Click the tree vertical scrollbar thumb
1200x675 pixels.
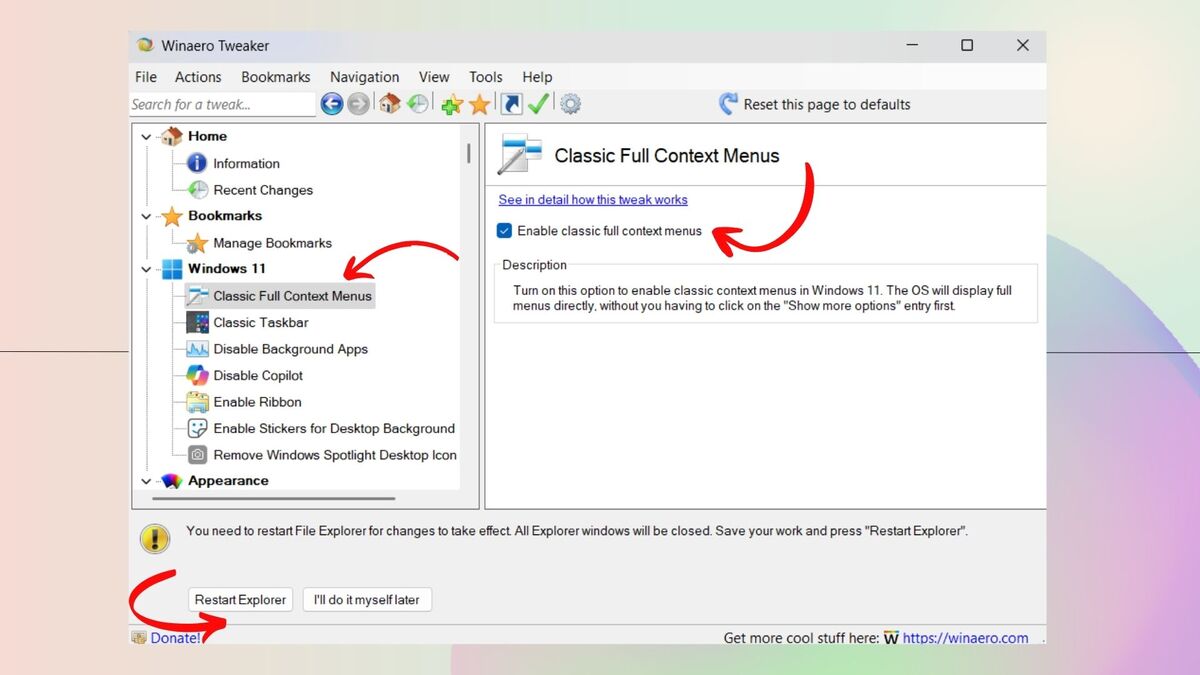coord(468,153)
